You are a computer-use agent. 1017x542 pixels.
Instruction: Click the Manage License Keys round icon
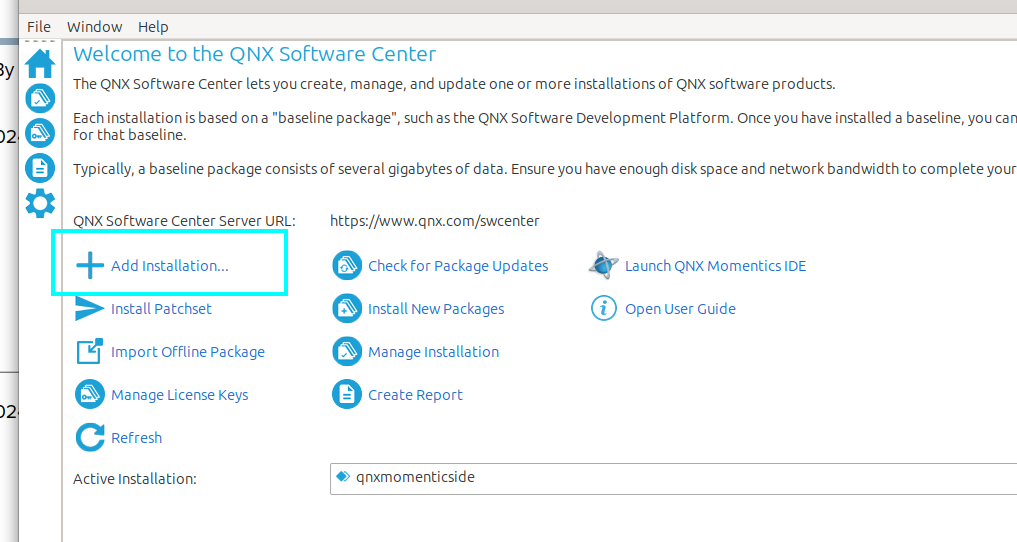(x=90, y=394)
